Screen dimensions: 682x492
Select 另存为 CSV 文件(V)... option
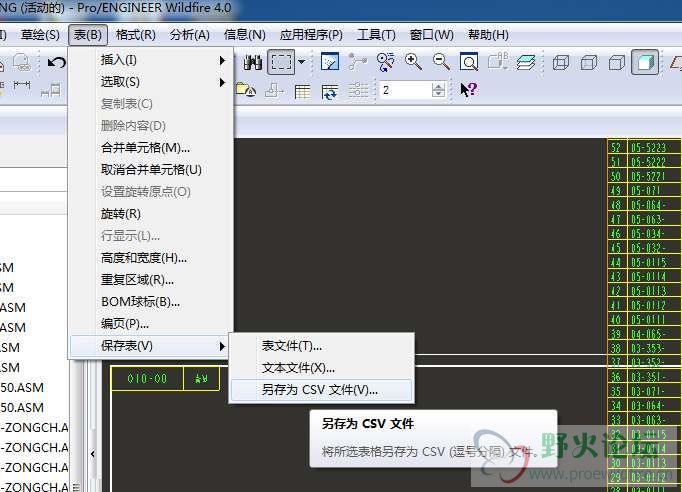321,390
